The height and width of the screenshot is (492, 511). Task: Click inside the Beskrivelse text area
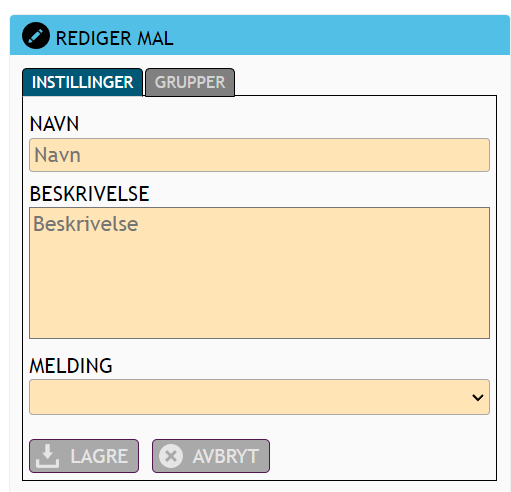click(x=259, y=273)
